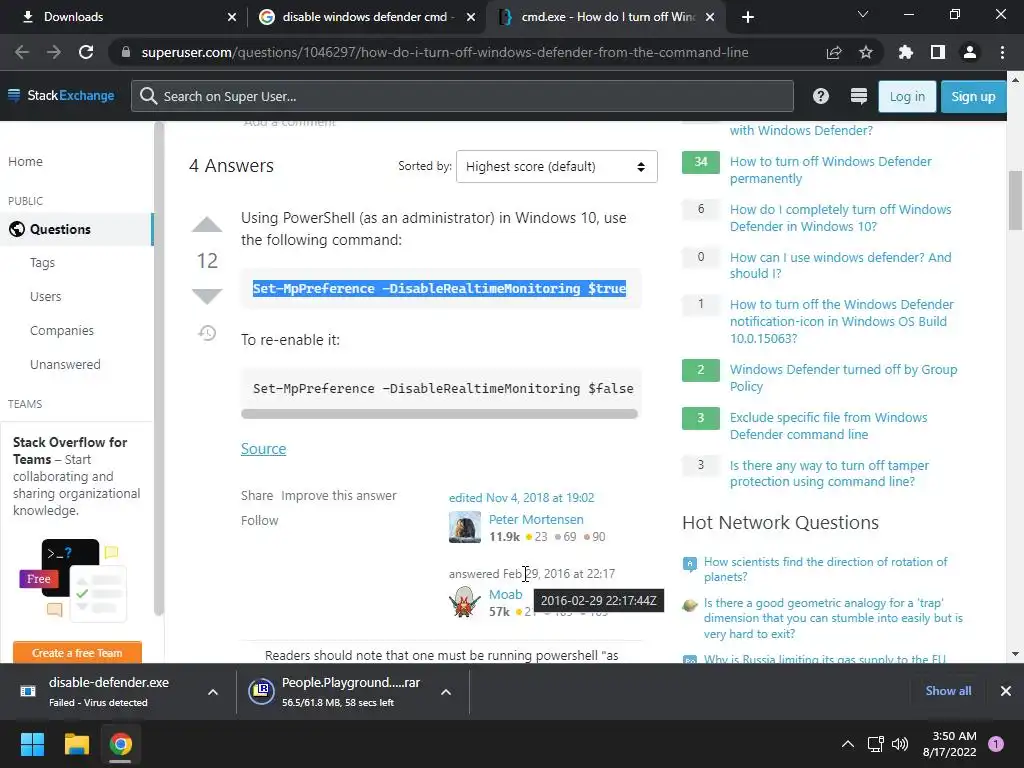Click the Stack Exchange logo
The width and height of the screenshot is (1024, 768).
coord(61,95)
